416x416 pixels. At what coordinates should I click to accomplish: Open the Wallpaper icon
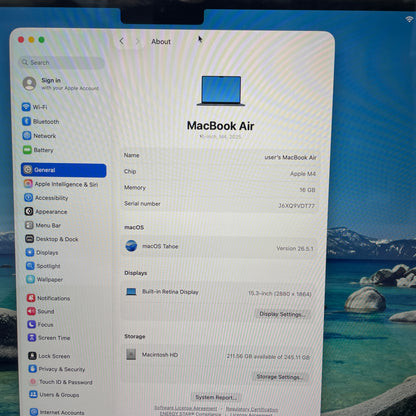click(30, 279)
